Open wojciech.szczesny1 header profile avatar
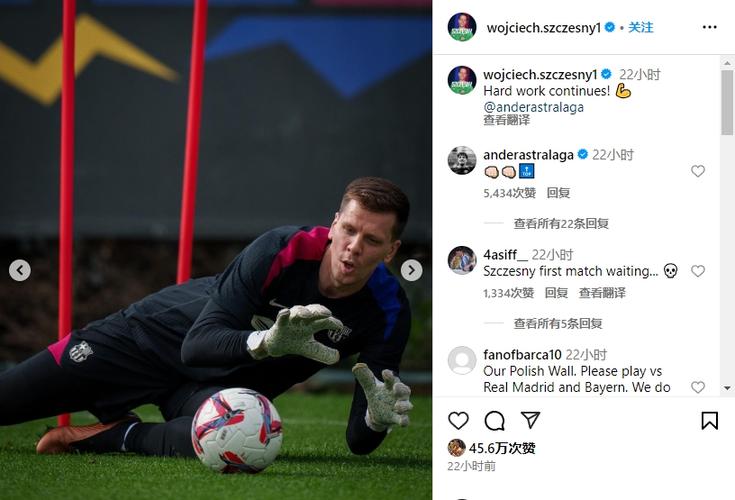 click(462, 27)
